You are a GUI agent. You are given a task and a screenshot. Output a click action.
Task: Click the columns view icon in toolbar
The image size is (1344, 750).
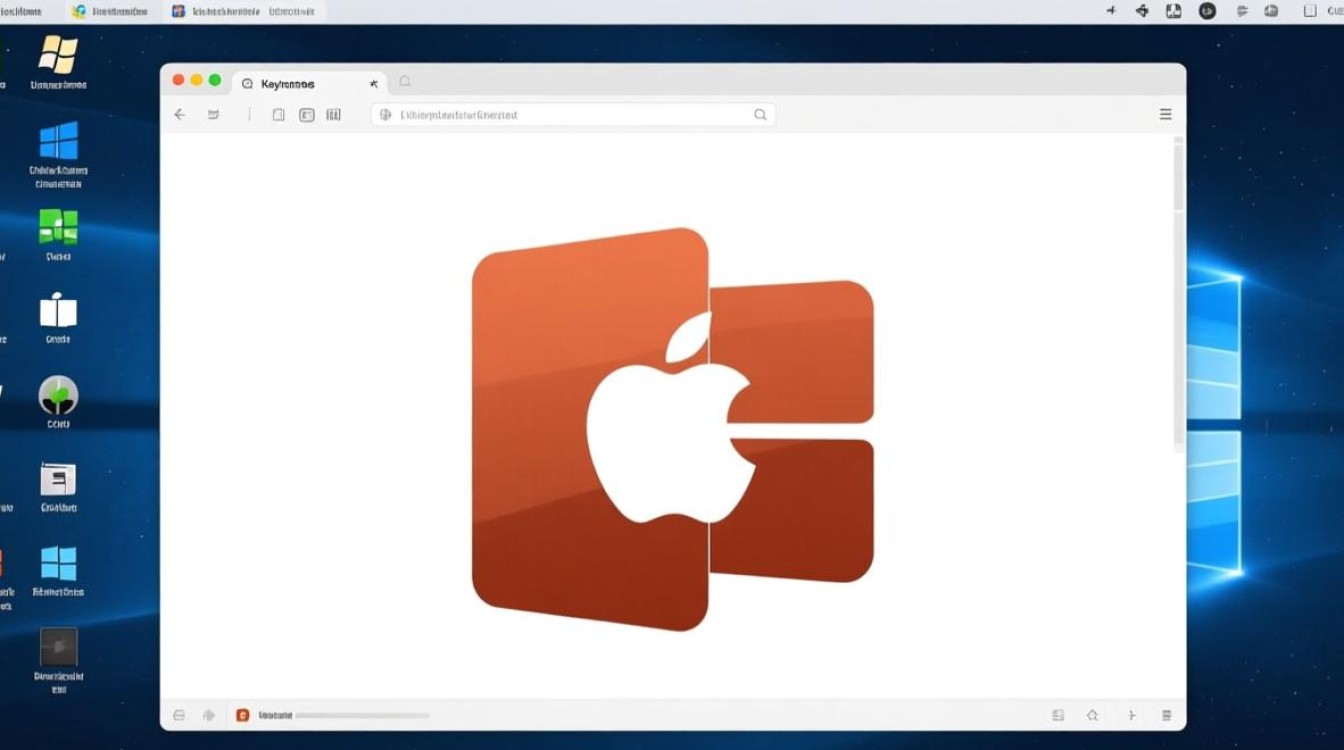point(334,115)
